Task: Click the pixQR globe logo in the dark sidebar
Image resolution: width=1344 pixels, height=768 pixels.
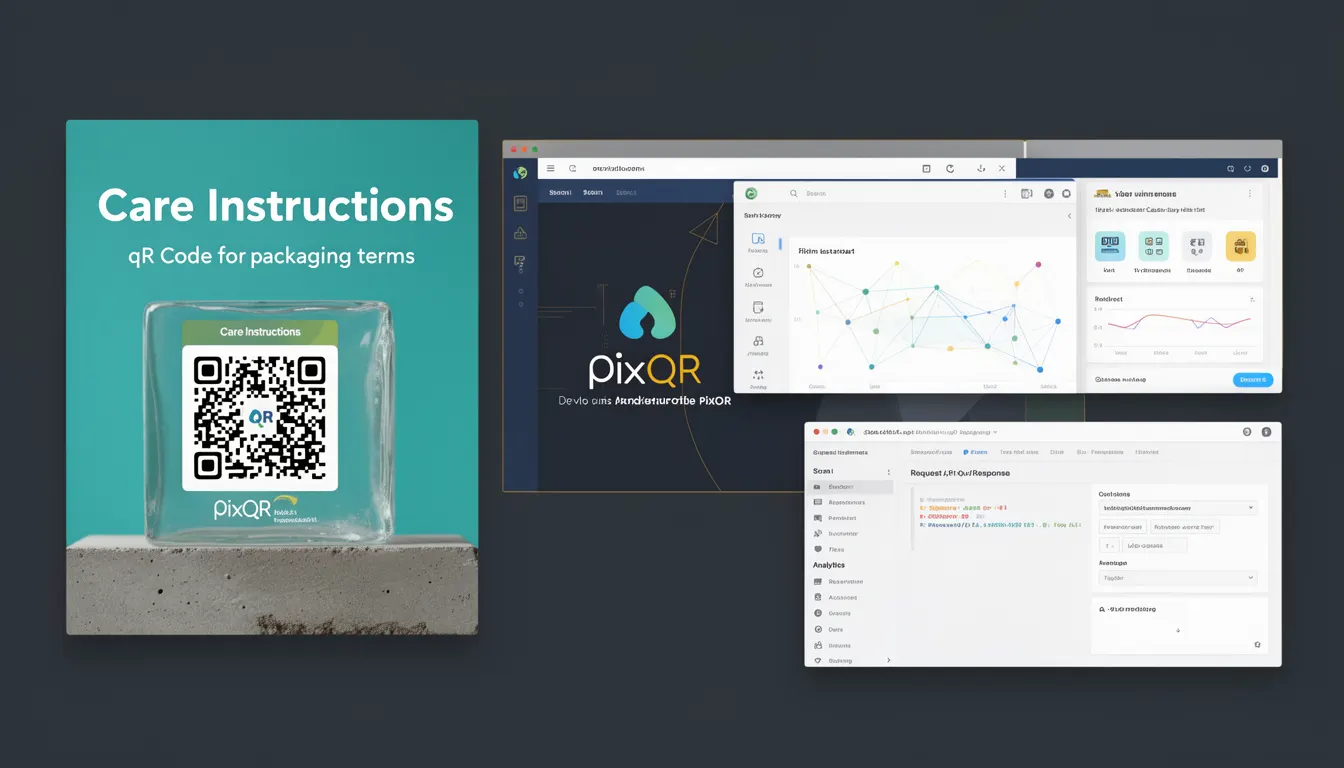Action: [x=520, y=173]
